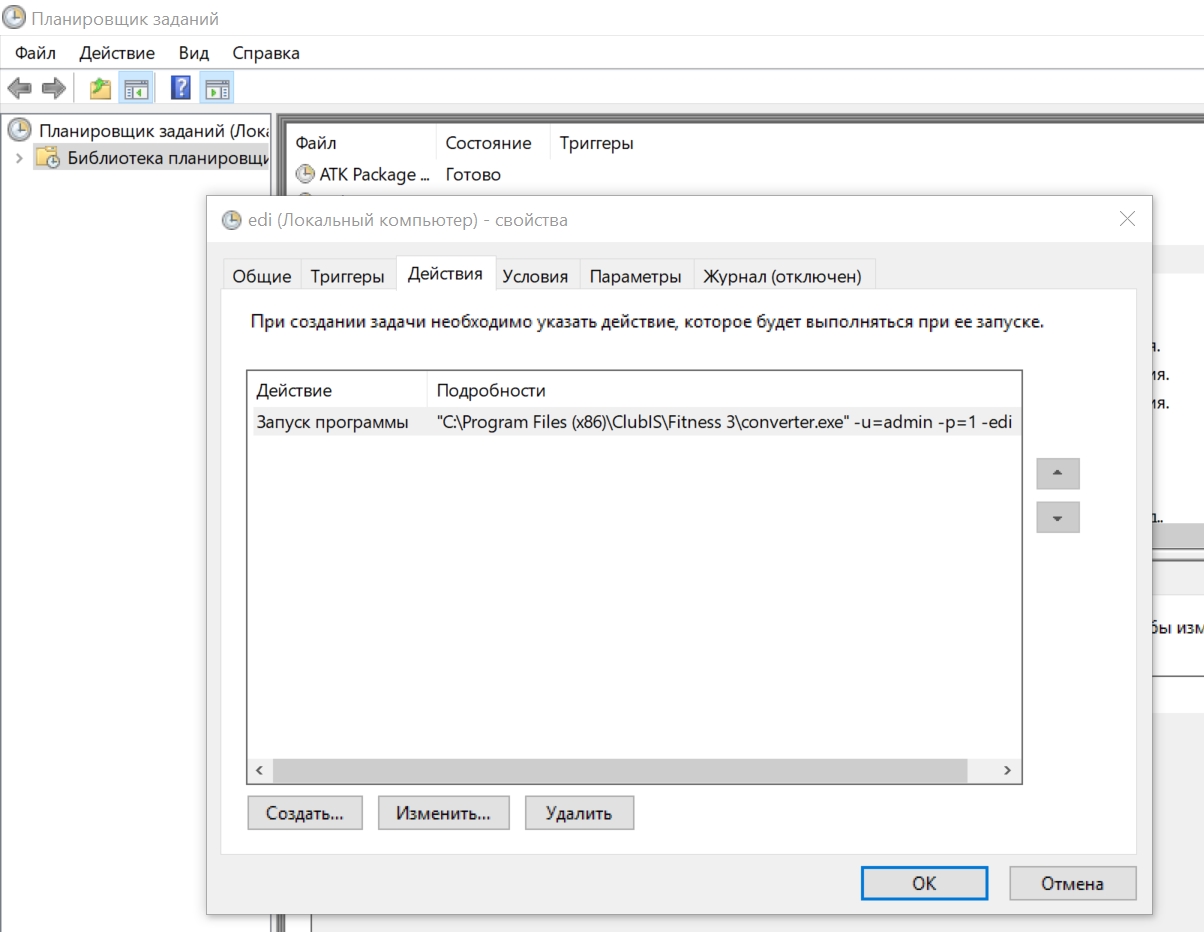
Task: Click the actions list horizontal scrollbar thumb
Action: point(620,770)
